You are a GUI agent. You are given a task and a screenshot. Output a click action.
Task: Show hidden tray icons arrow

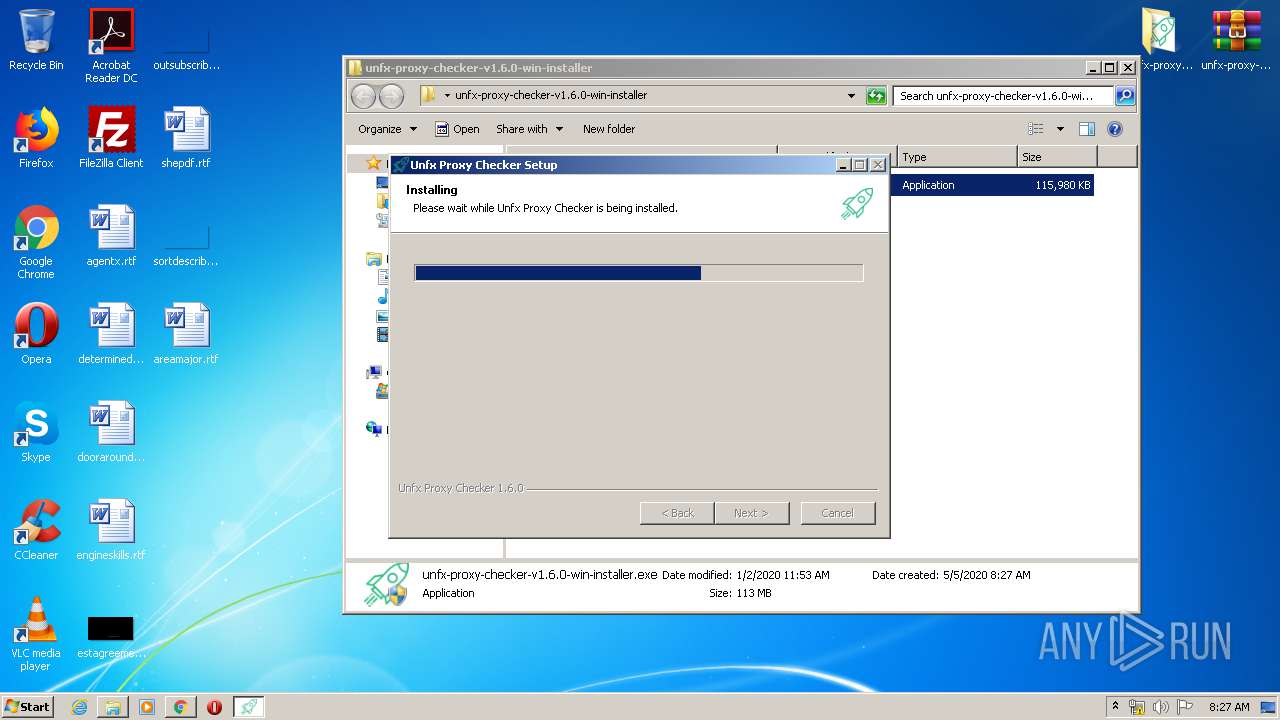click(1115, 707)
